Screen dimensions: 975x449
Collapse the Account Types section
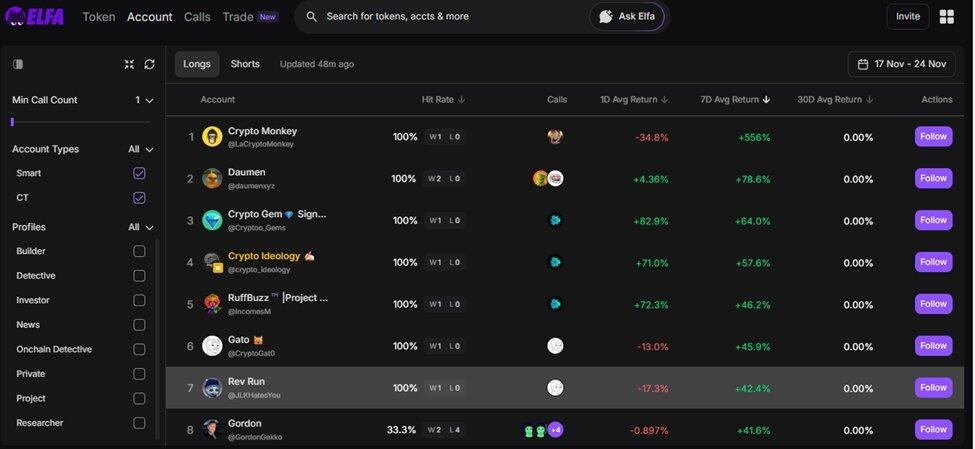click(x=149, y=149)
